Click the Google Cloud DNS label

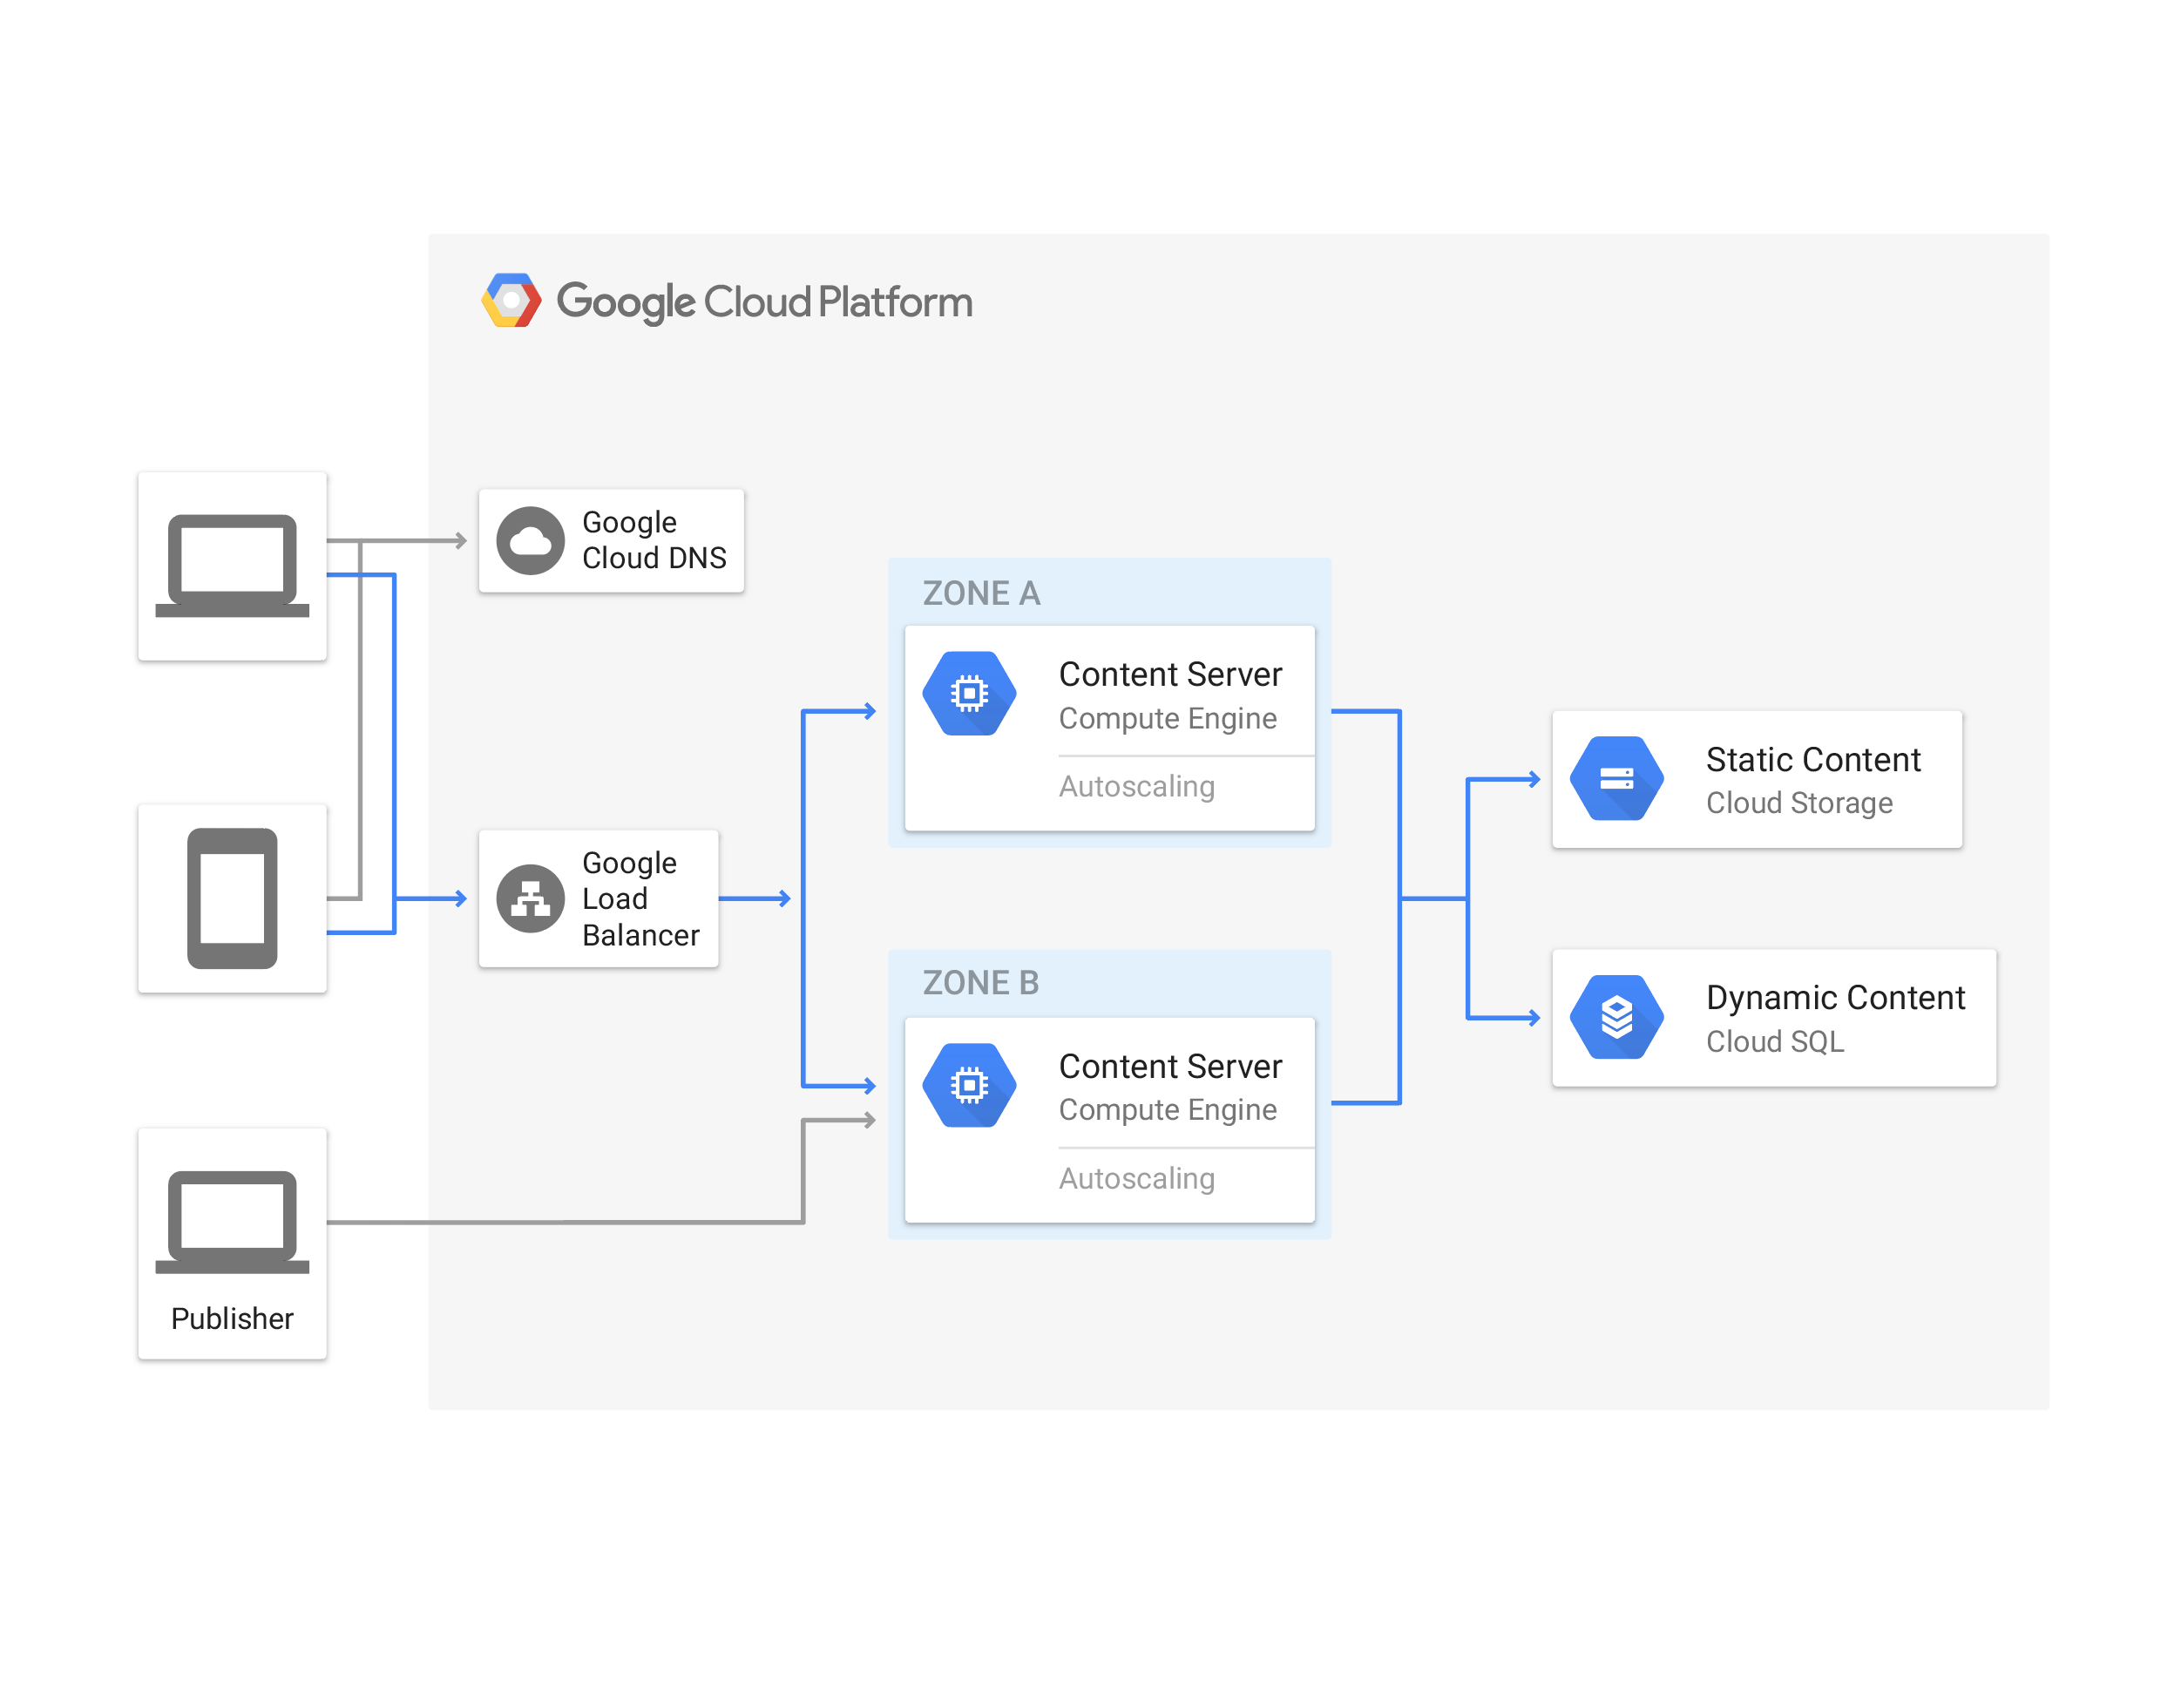click(x=654, y=540)
